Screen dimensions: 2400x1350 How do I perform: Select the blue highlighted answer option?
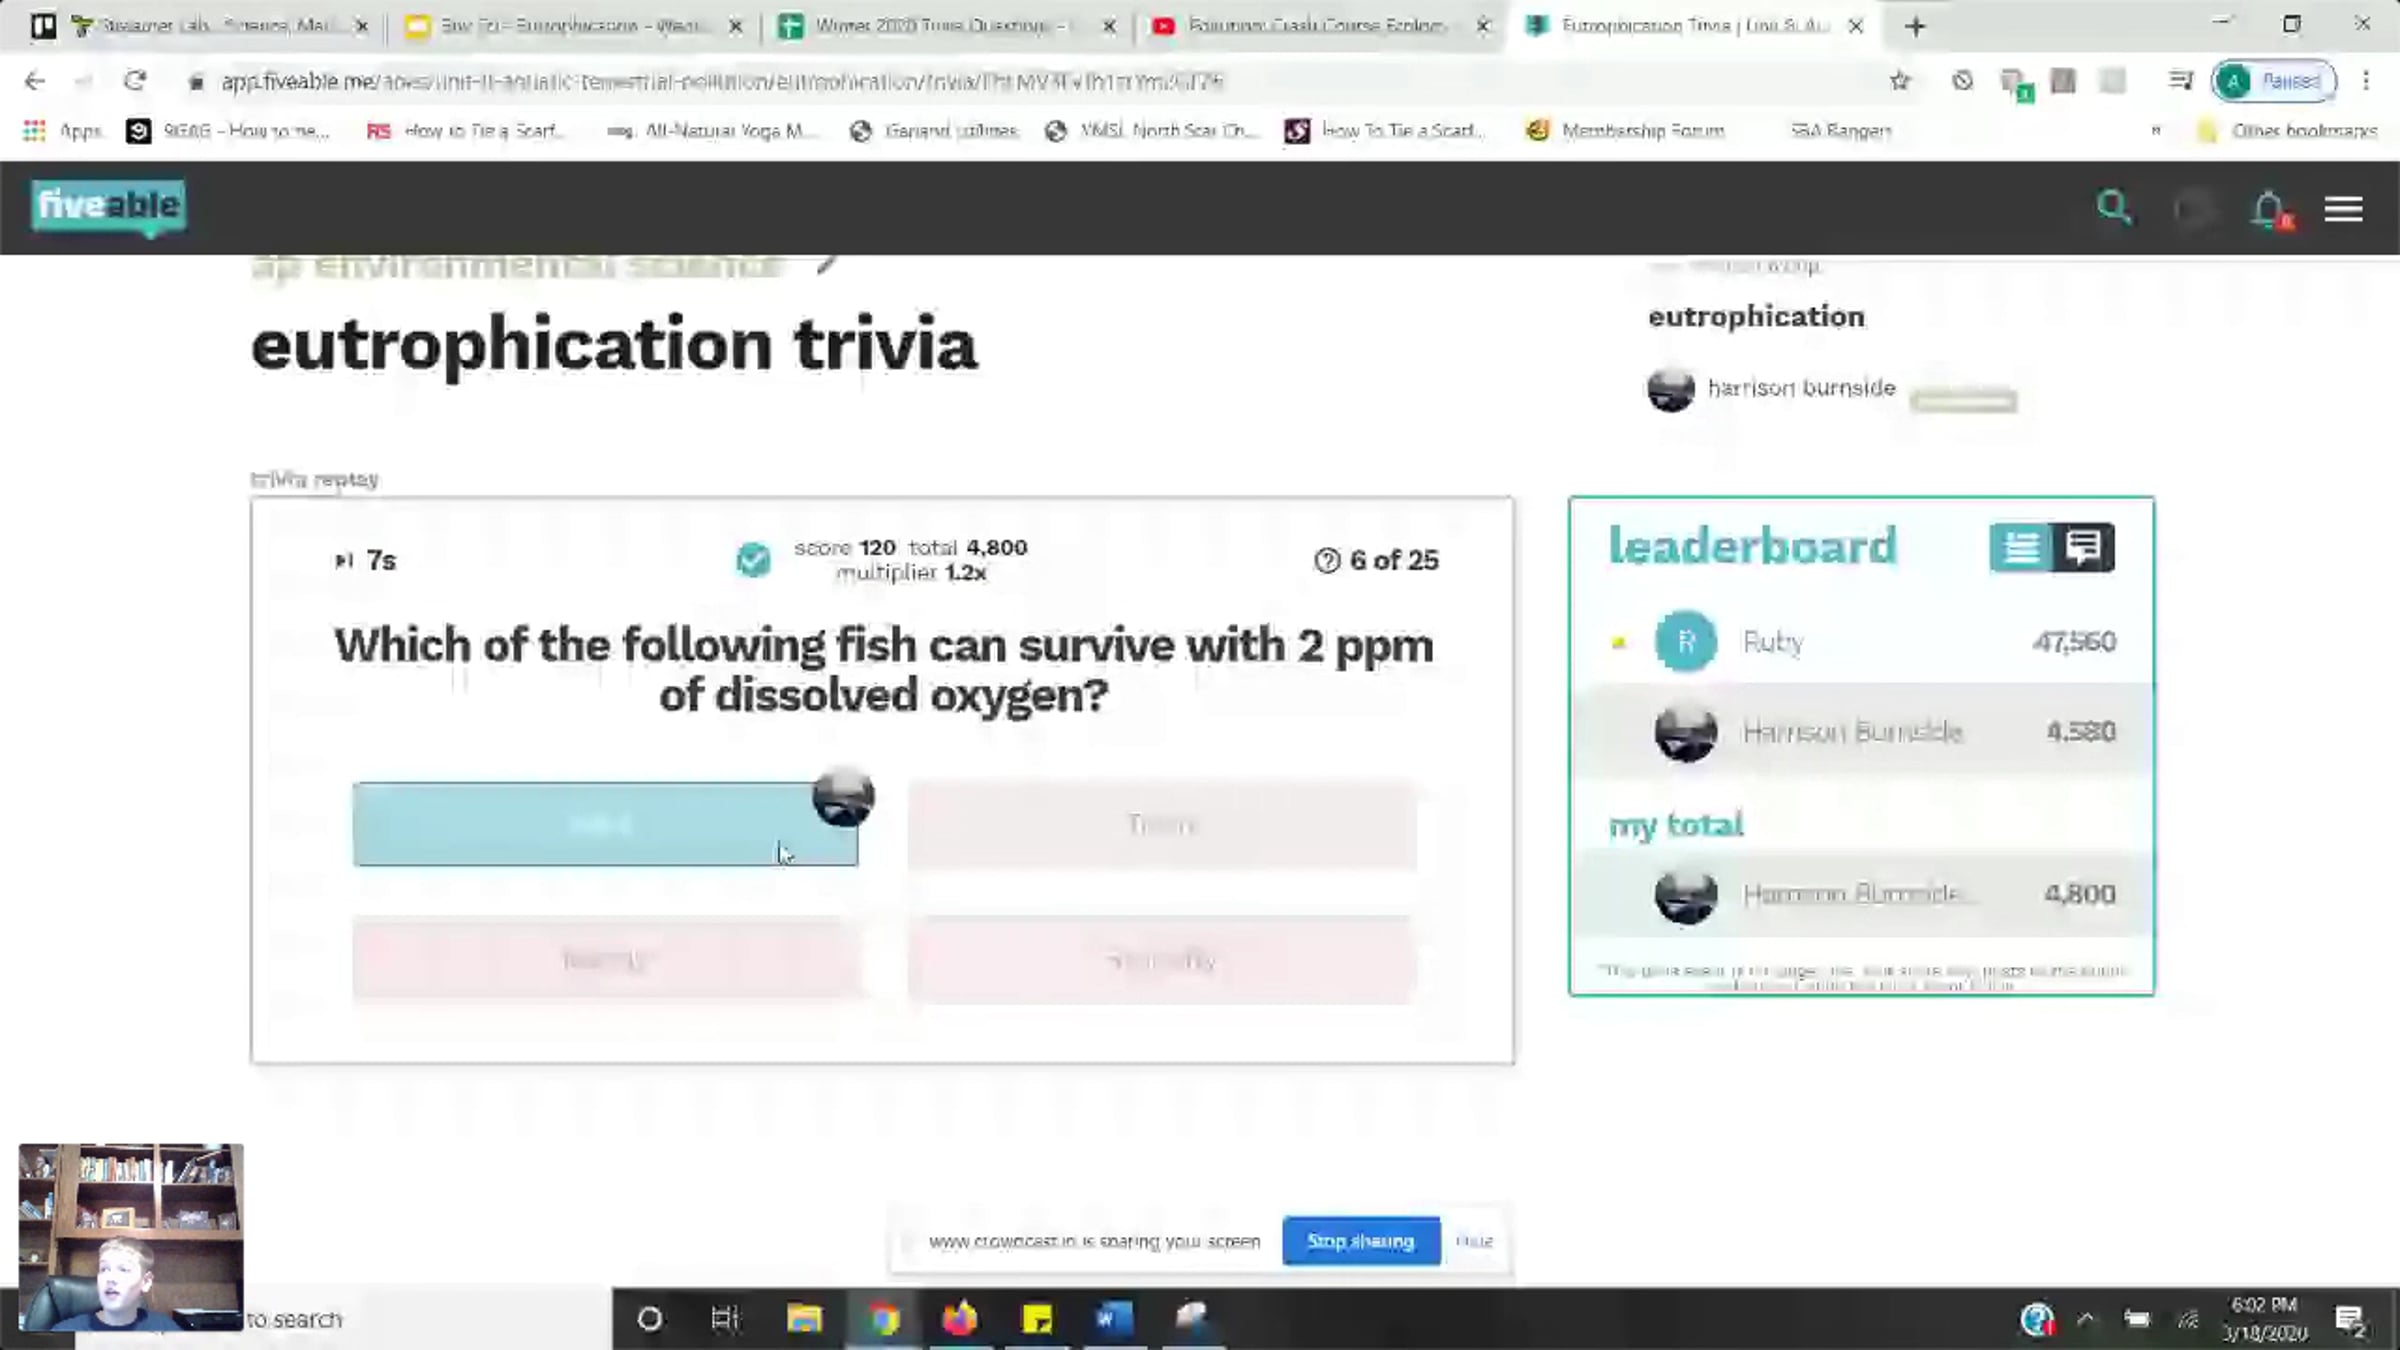604,825
